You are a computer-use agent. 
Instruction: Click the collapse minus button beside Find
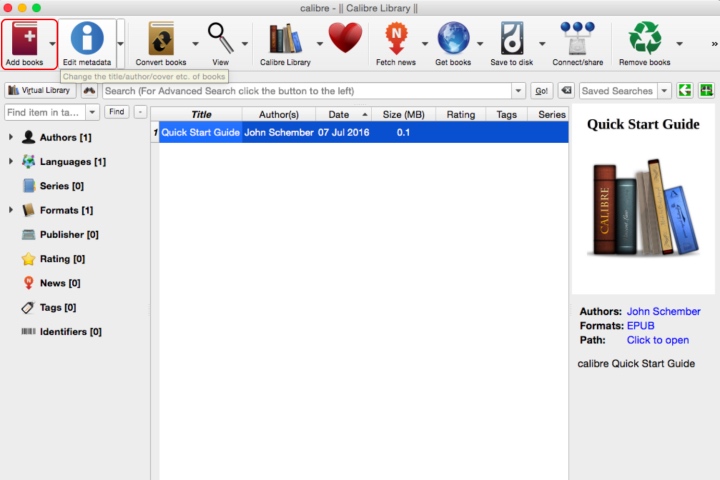click(140, 112)
